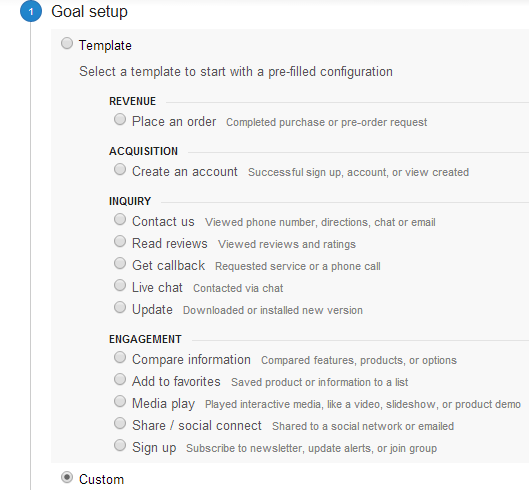This screenshot has width=529, height=490.
Task: Choose the Place an order template
Action: pyautogui.click(x=120, y=119)
